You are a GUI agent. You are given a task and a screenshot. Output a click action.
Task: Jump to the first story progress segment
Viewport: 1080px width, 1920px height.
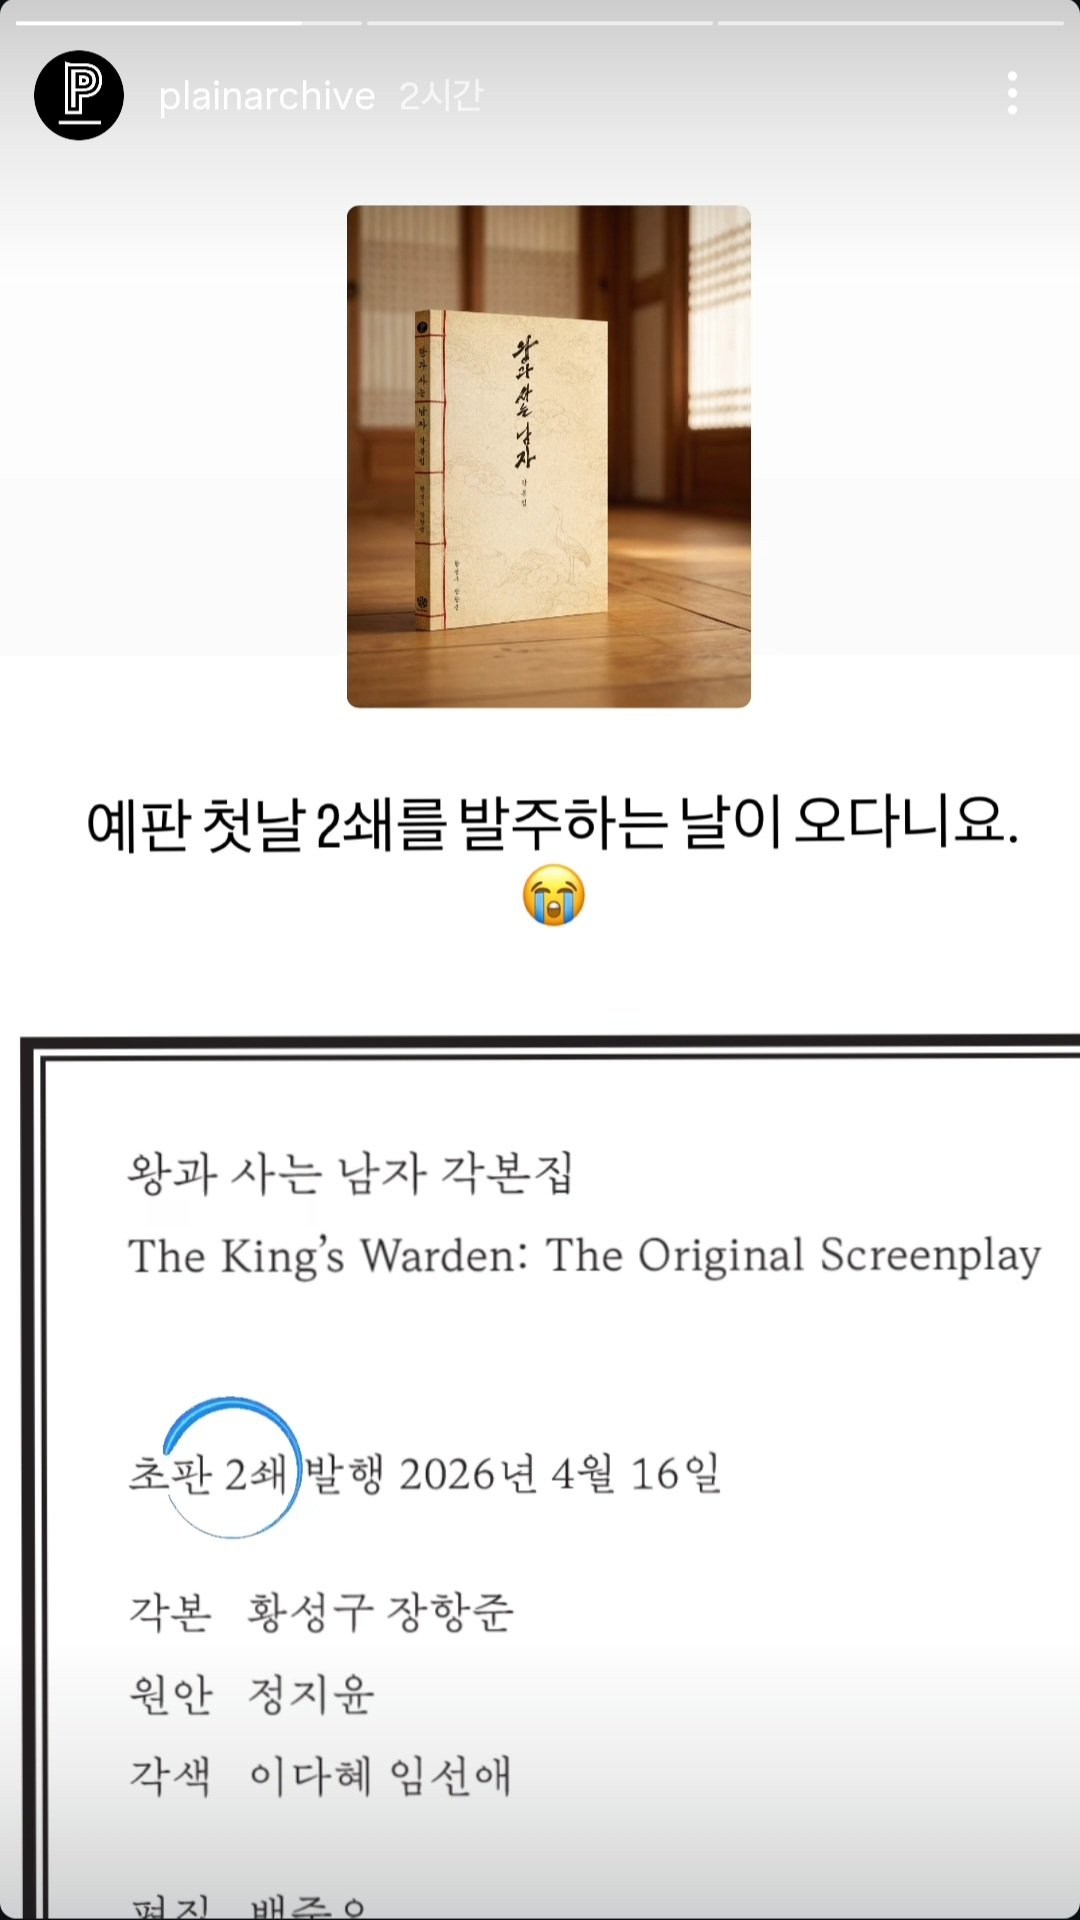pyautogui.click(x=189, y=22)
